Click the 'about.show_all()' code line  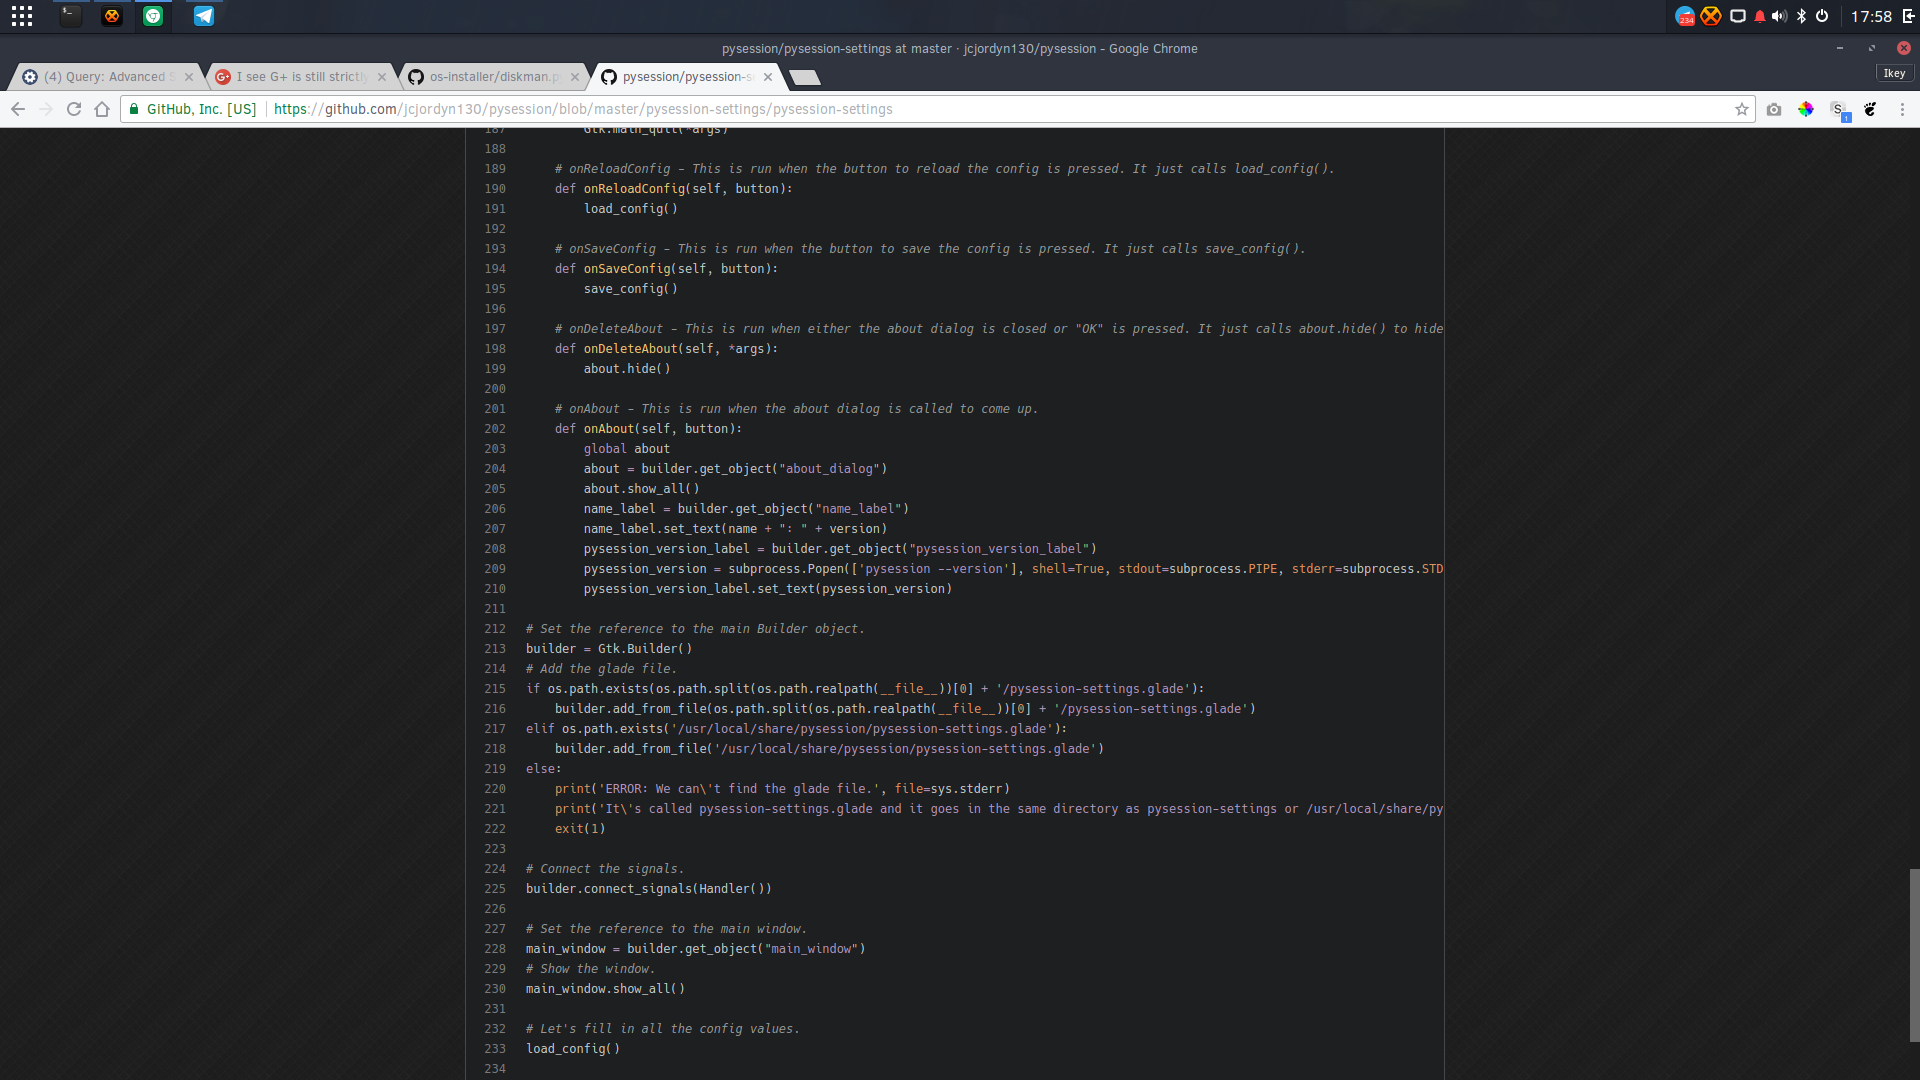coord(642,489)
